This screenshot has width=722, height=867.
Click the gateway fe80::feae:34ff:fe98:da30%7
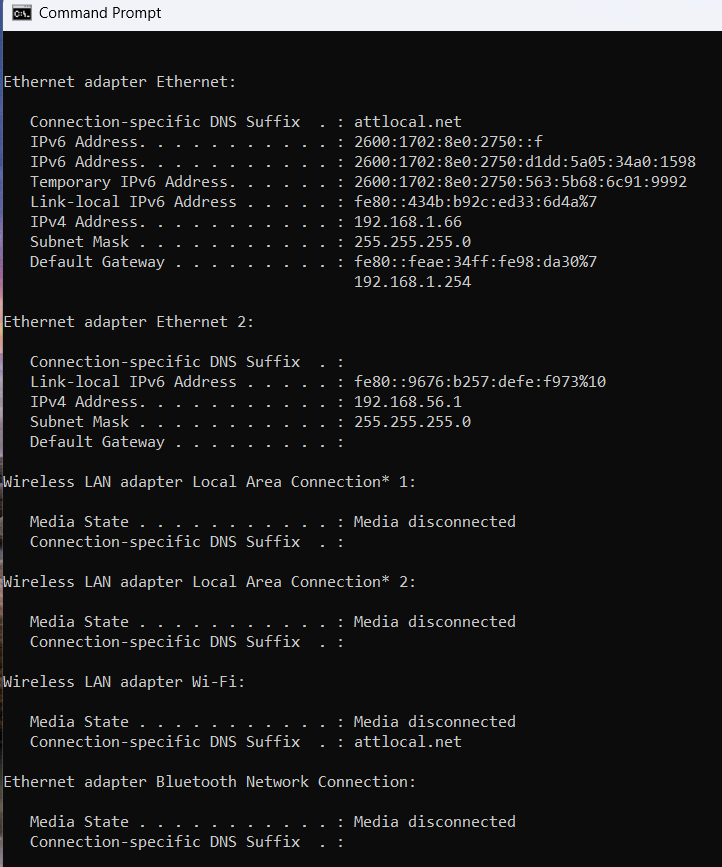click(475, 262)
